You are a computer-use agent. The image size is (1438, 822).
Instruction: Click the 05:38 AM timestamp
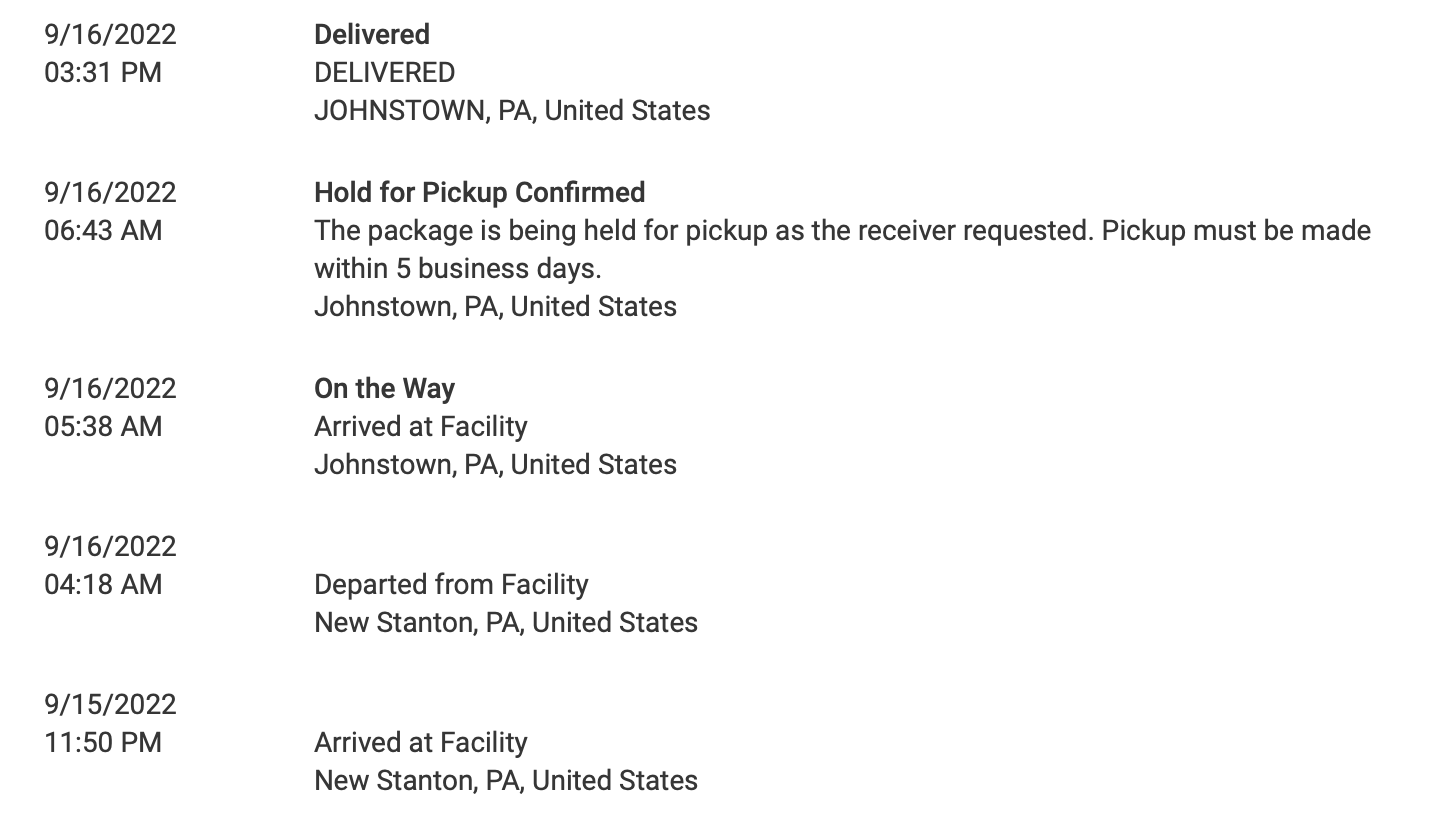[103, 426]
